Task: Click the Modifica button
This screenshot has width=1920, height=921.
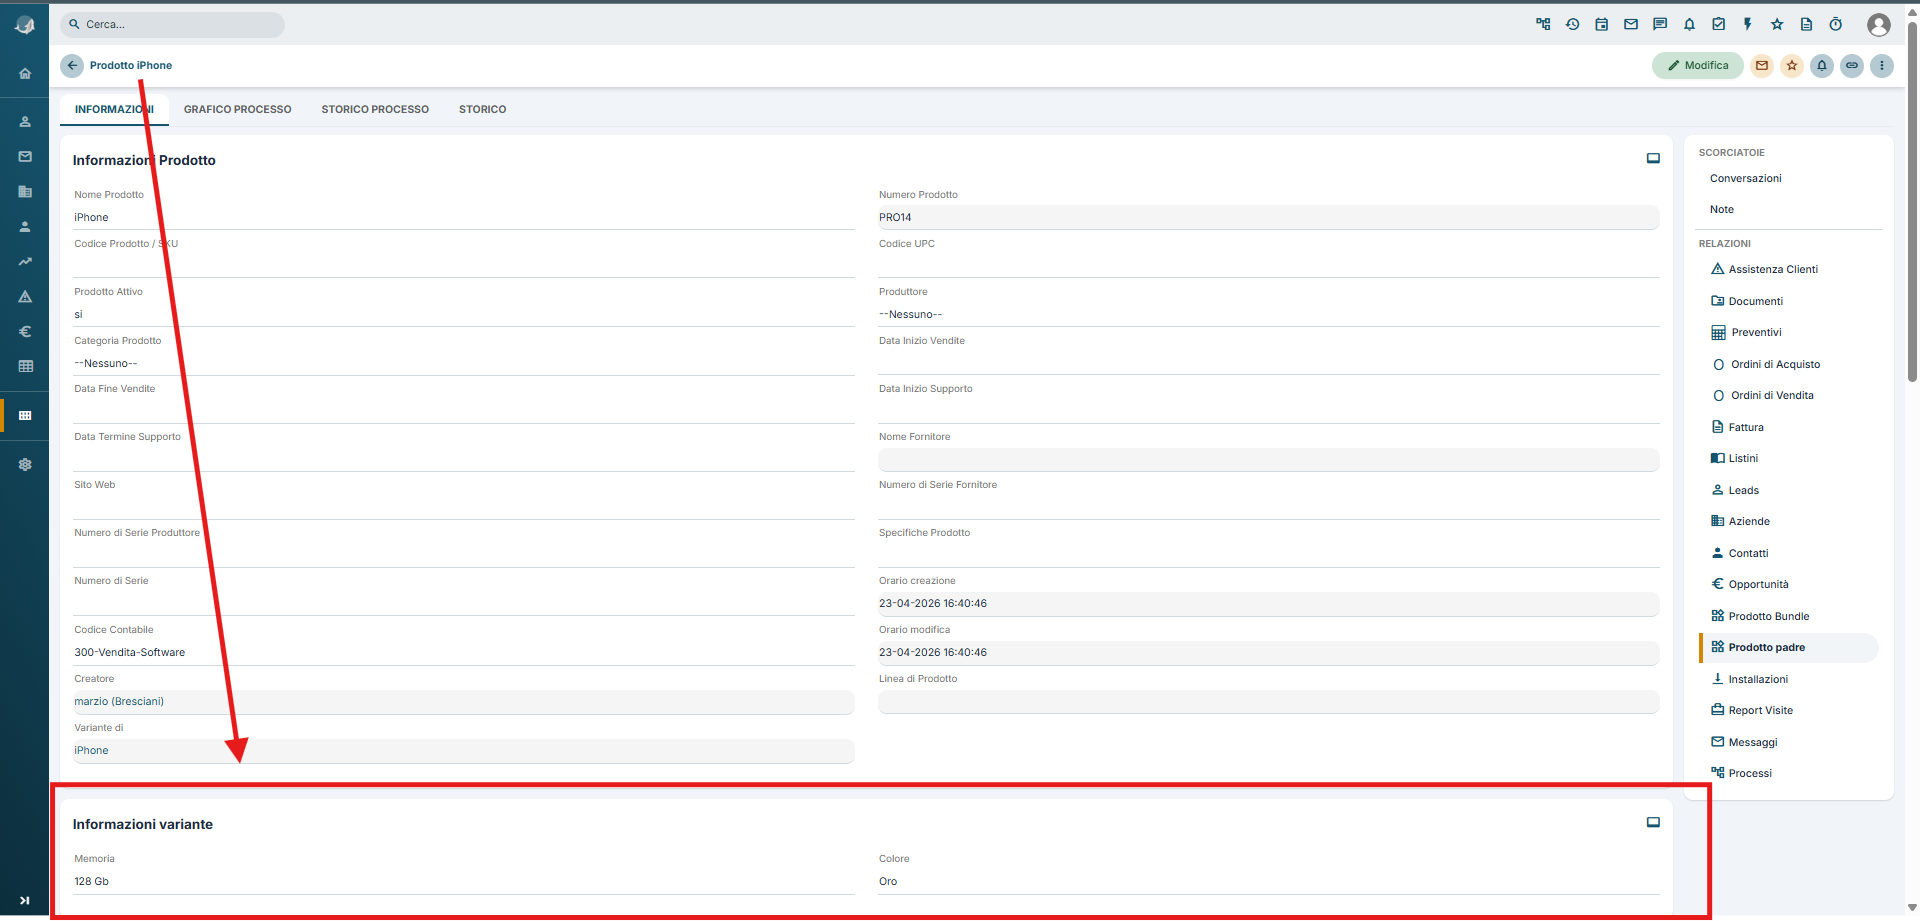Action: [1697, 66]
